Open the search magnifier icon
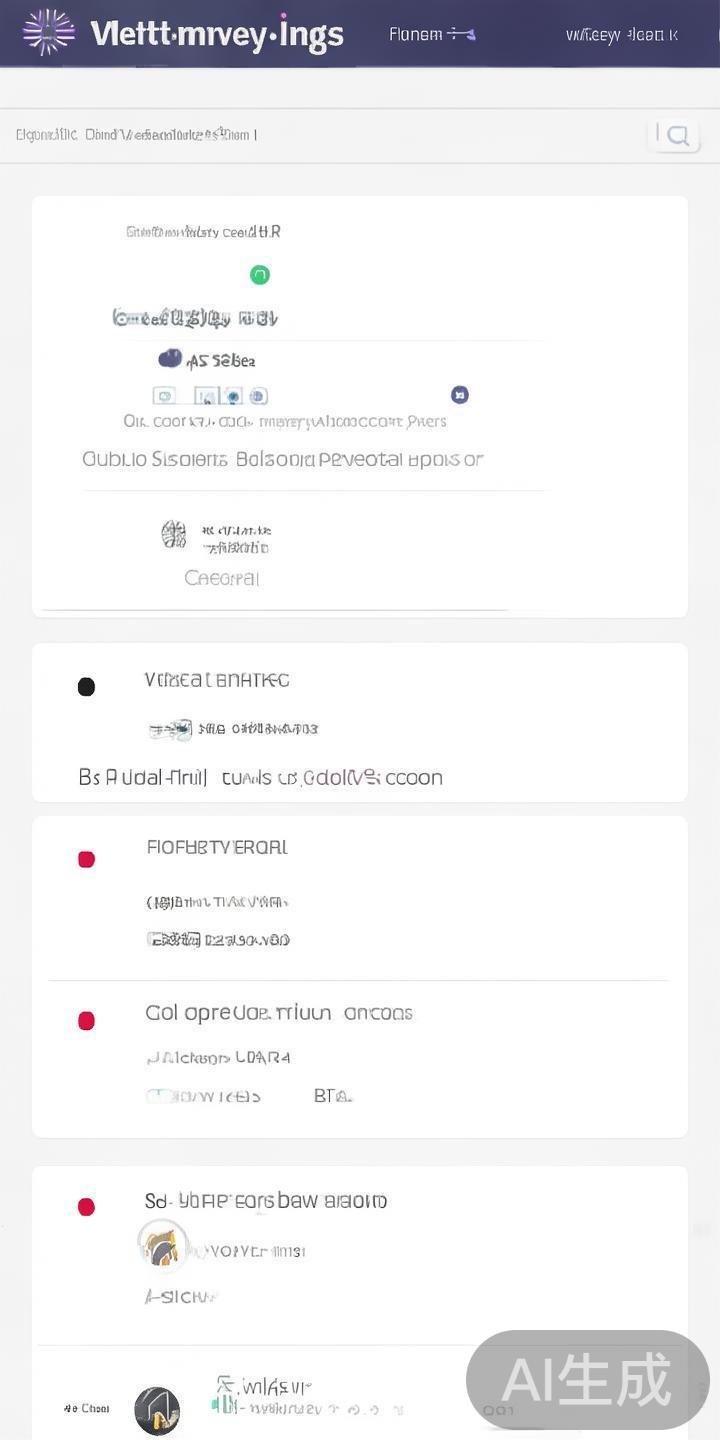 click(677, 136)
